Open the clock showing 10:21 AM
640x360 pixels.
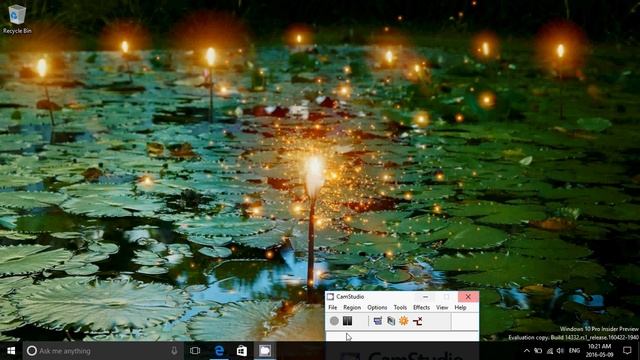pyautogui.click(x=600, y=351)
